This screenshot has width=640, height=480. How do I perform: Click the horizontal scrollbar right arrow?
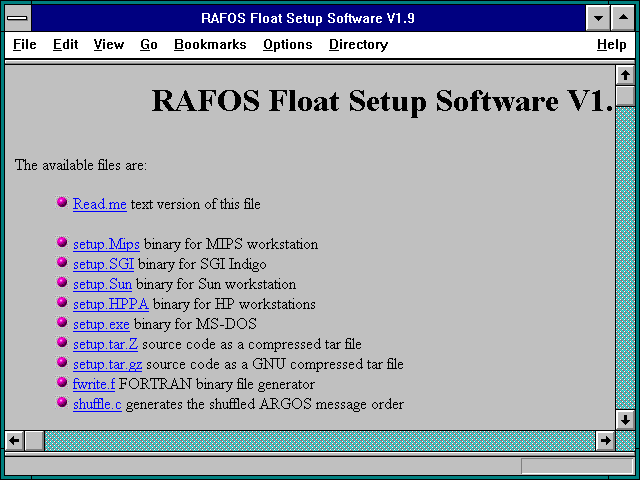(x=605, y=440)
